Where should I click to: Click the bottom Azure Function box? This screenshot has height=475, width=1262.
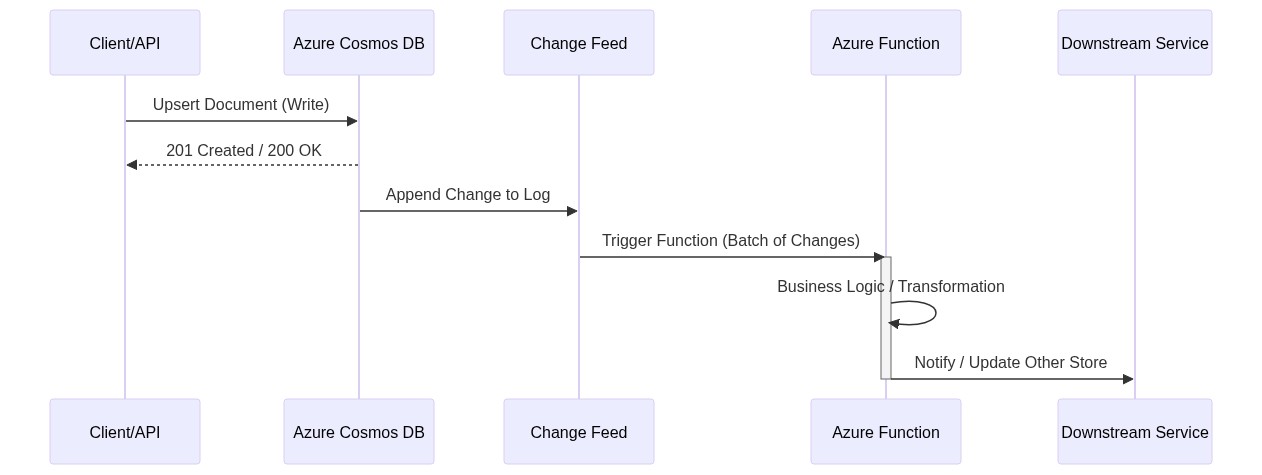point(886,432)
